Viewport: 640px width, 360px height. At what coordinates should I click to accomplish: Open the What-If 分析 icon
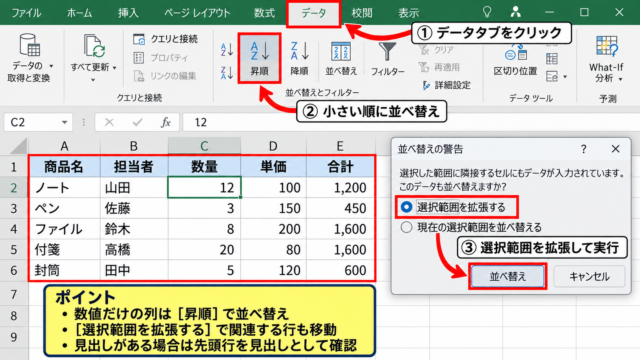pos(607,46)
